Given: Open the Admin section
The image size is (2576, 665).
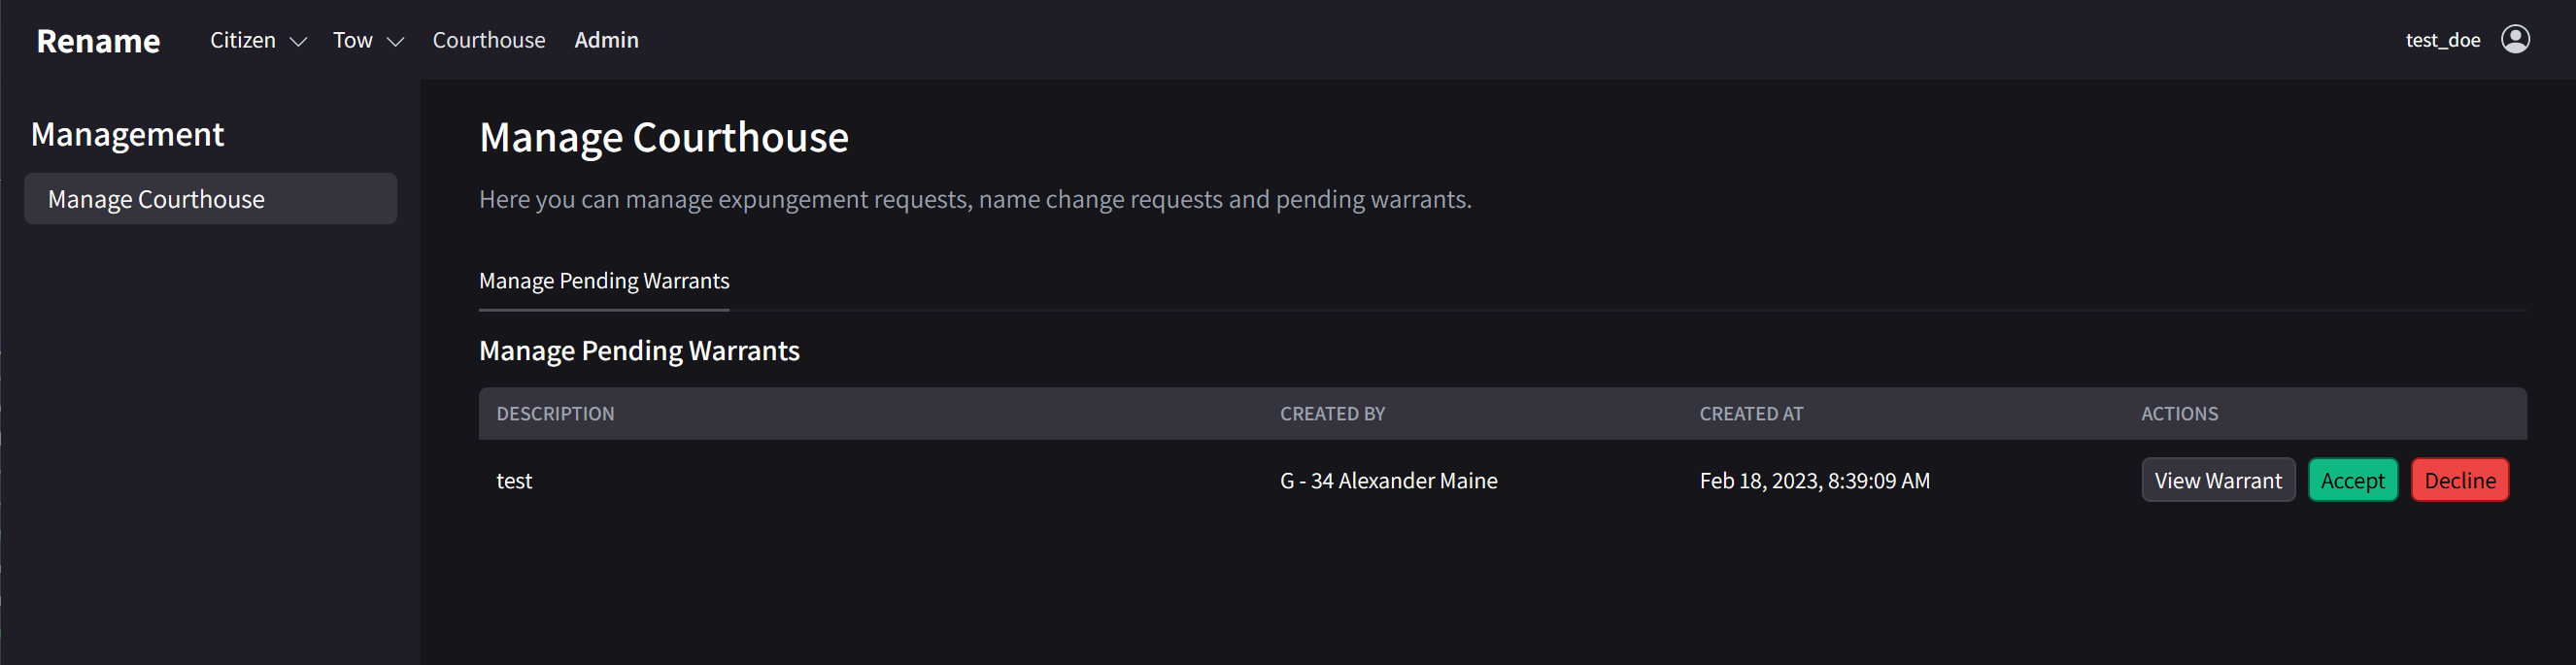Looking at the screenshot, I should (606, 40).
